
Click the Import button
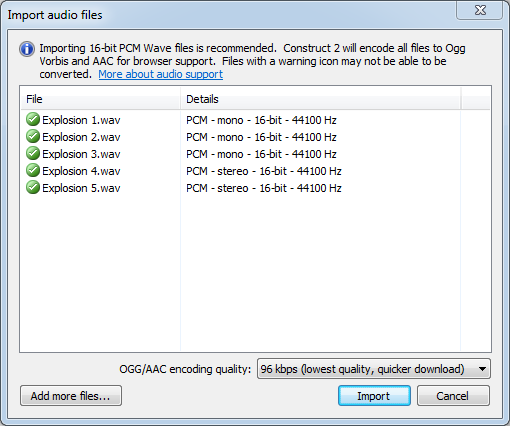pos(374,396)
